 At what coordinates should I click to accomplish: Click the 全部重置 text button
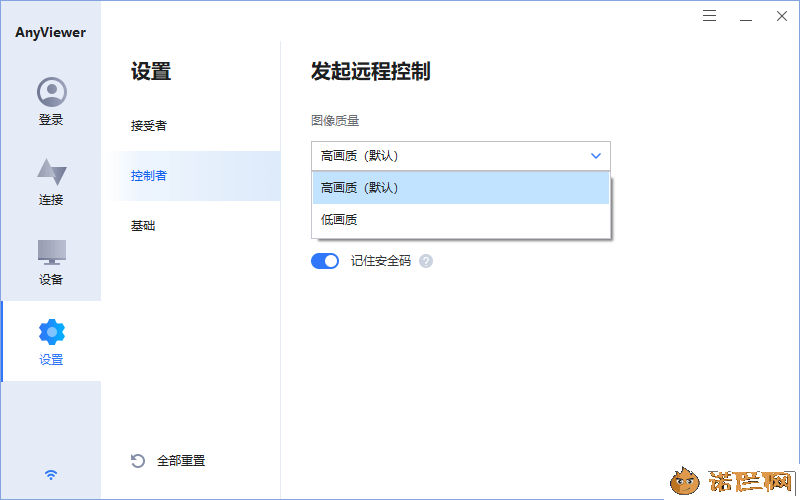tap(181, 461)
